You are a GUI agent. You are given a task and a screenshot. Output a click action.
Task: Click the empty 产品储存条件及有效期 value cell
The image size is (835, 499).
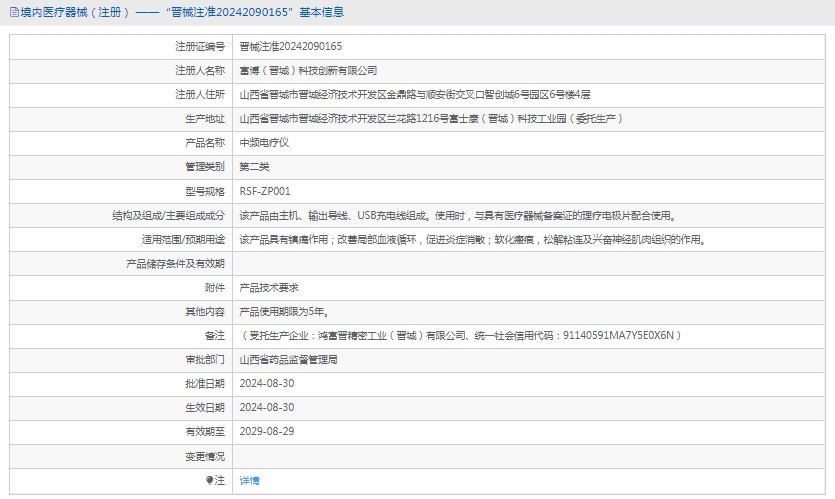click(x=528, y=263)
